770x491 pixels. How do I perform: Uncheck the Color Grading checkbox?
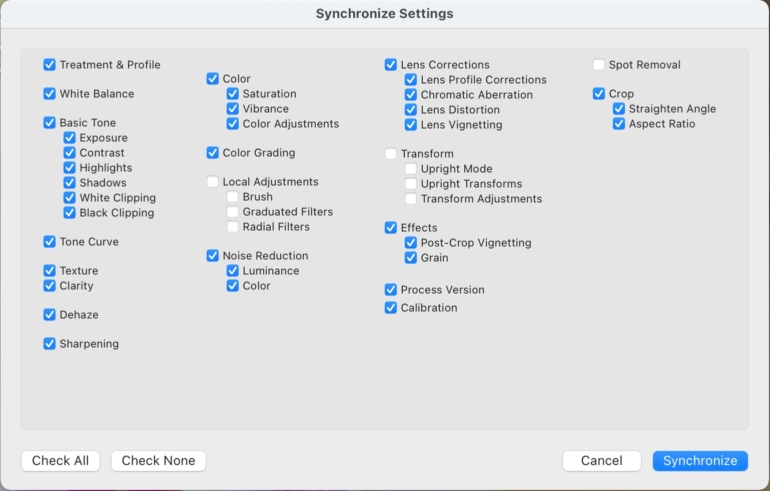213,153
